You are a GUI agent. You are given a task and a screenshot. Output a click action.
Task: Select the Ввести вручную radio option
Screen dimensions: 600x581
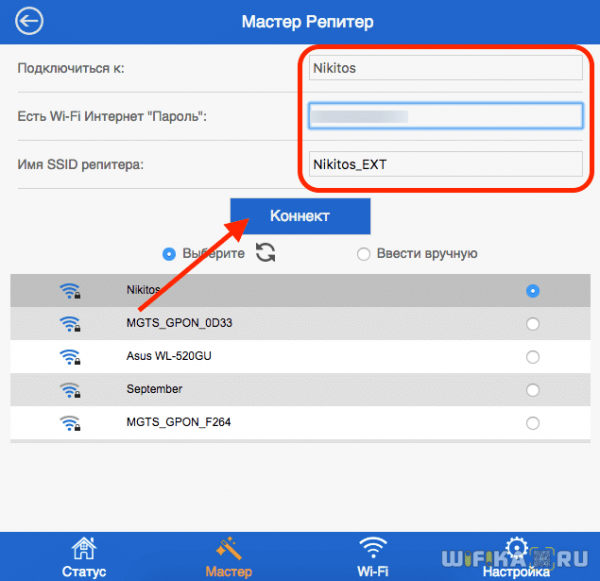click(364, 254)
